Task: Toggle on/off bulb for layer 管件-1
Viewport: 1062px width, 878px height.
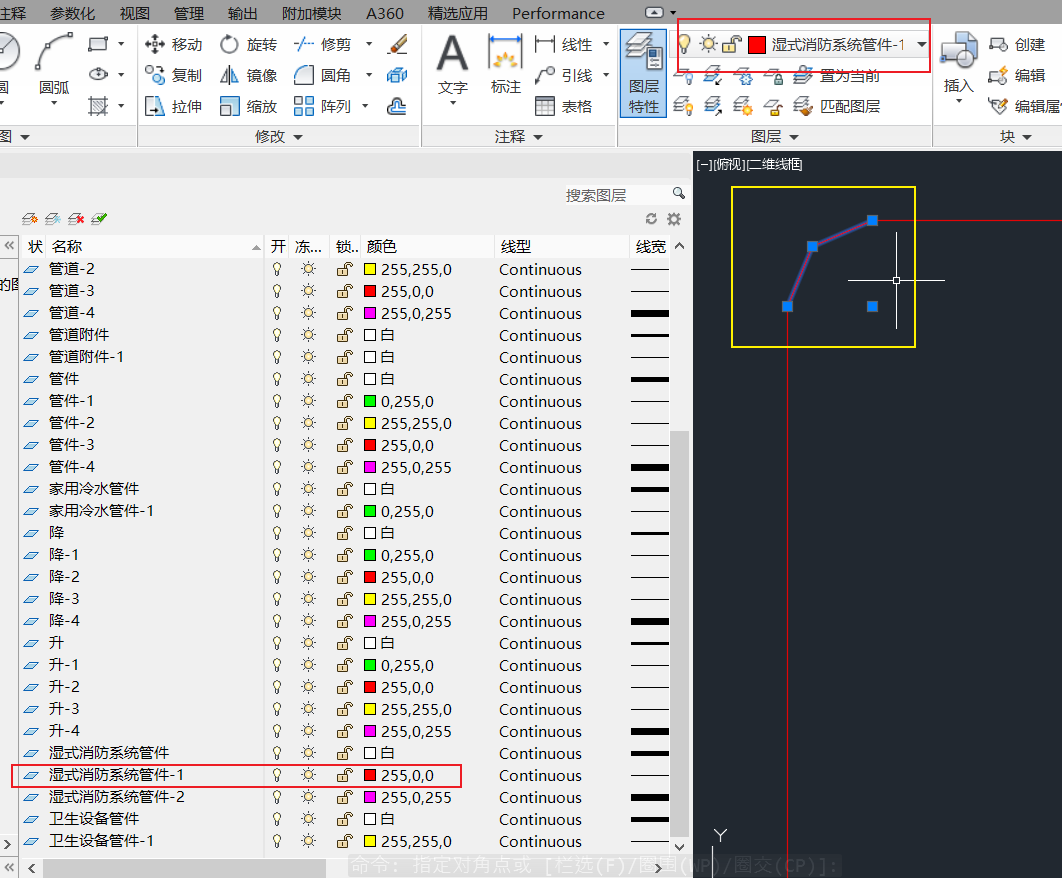Action: pos(277,401)
